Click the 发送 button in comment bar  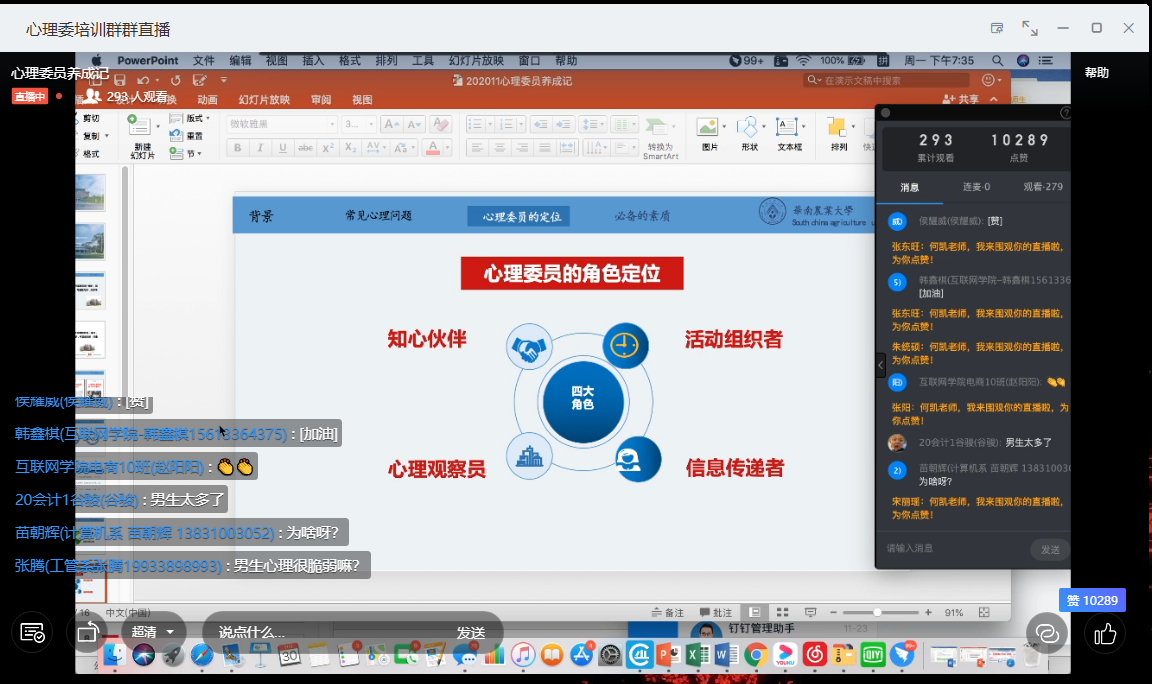click(470, 632)
